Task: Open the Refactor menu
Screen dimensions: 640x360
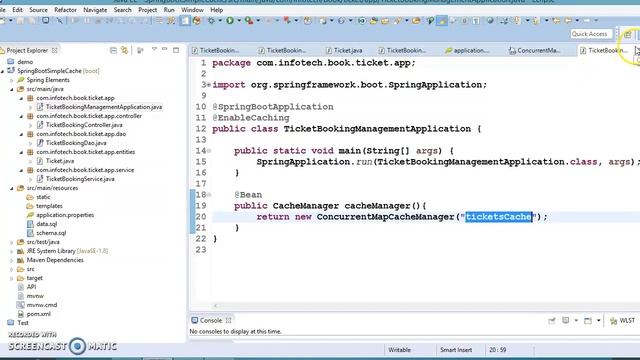Action: point(65,10)
